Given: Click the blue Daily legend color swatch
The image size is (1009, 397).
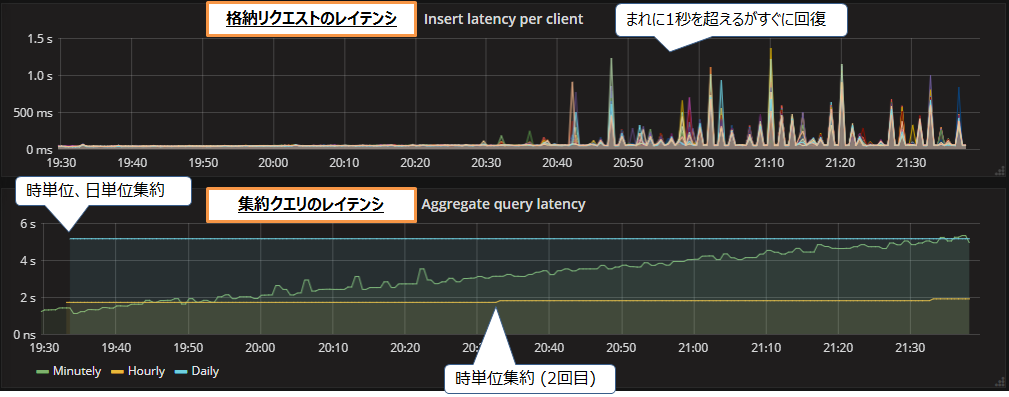Looking at the screenshot, I should [x=181, y=372].
